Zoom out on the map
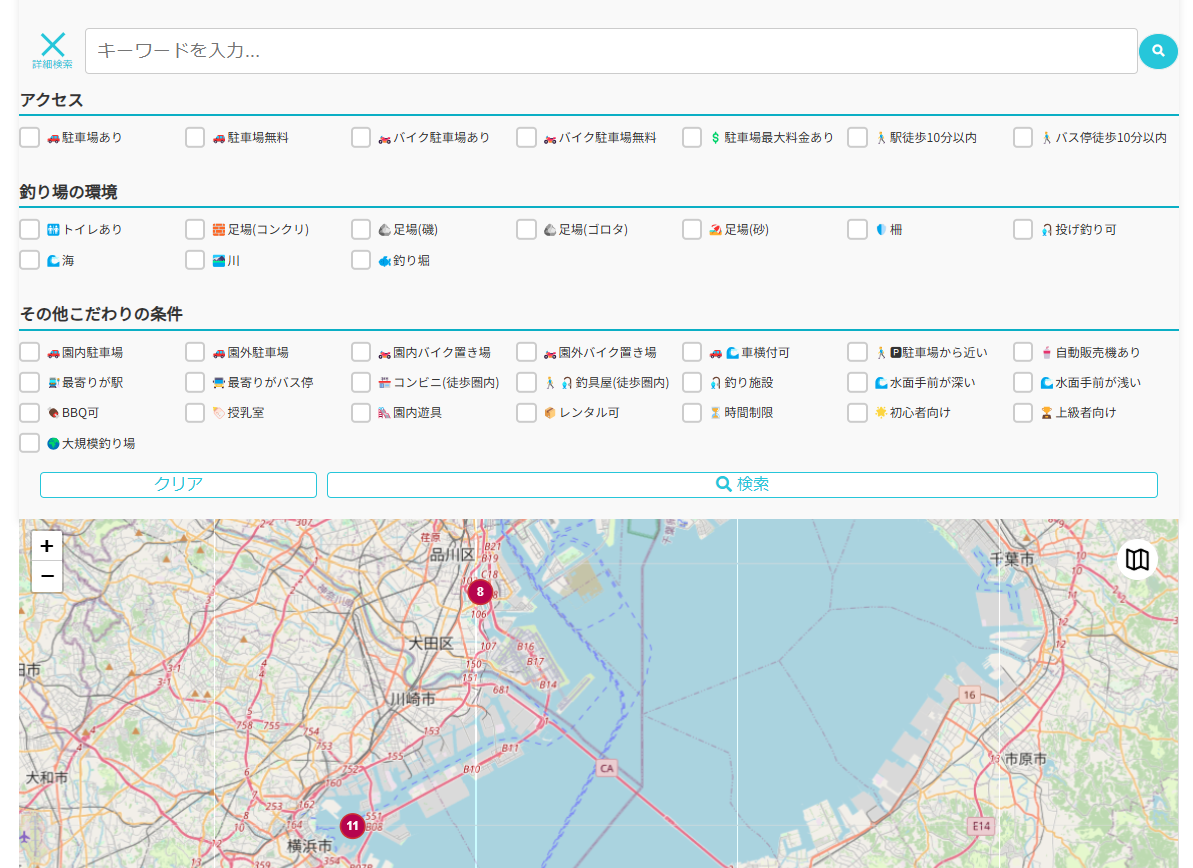Viewport: 1193px width, 868px height. click(x=47, y=576)
